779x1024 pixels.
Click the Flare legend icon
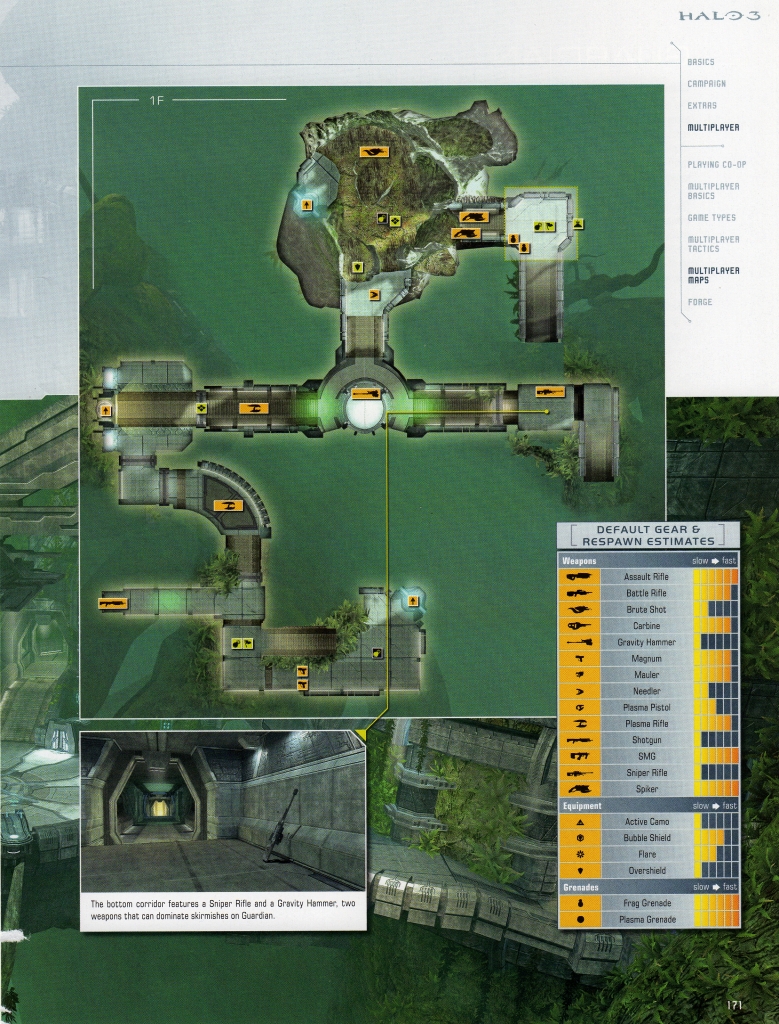579,854
